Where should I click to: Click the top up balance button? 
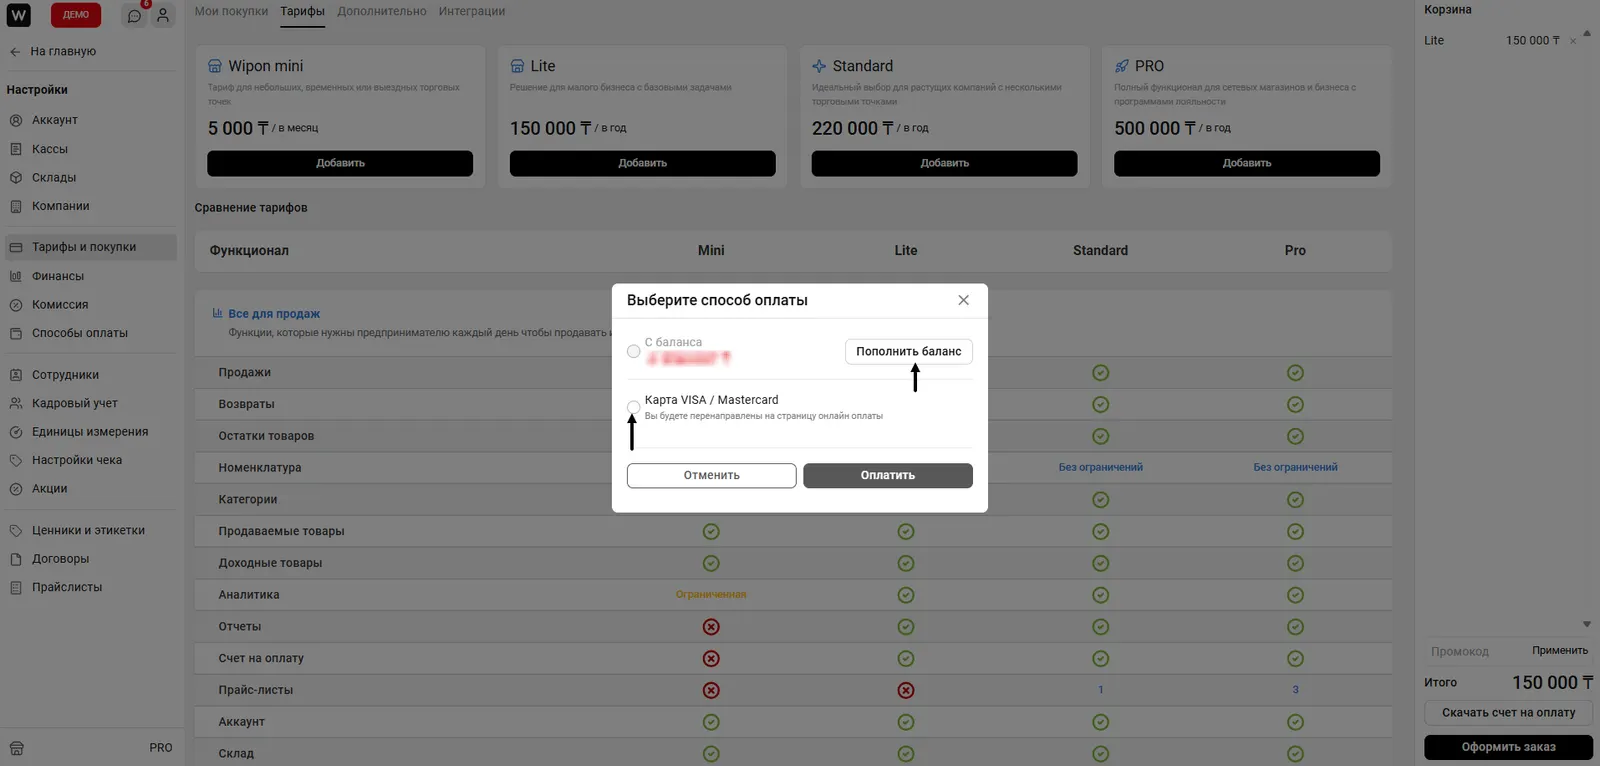click(x=908, y=351)
